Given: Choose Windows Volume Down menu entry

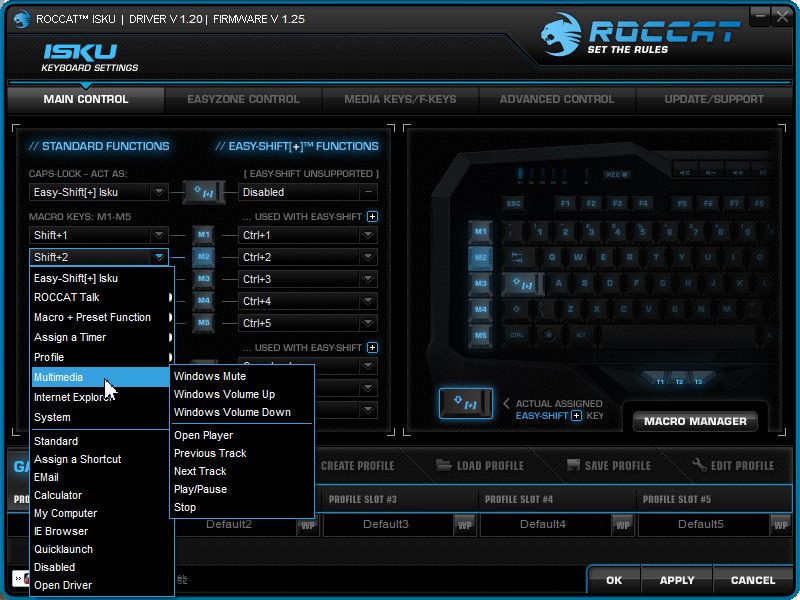Looking at the screenshot, I should pos(242,412).
